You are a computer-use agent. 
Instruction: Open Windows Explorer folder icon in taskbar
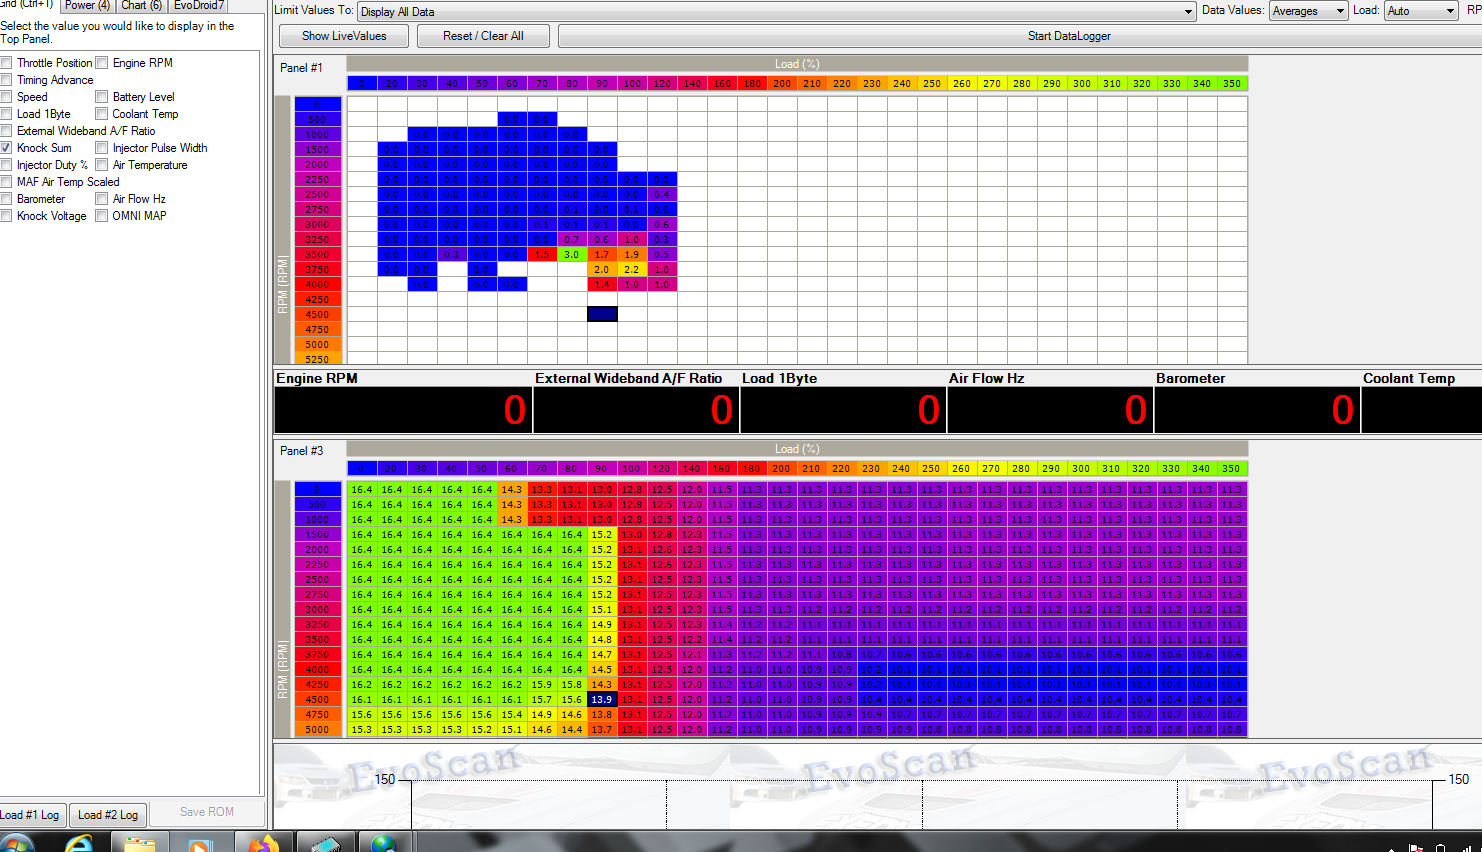tap(140, 844)
